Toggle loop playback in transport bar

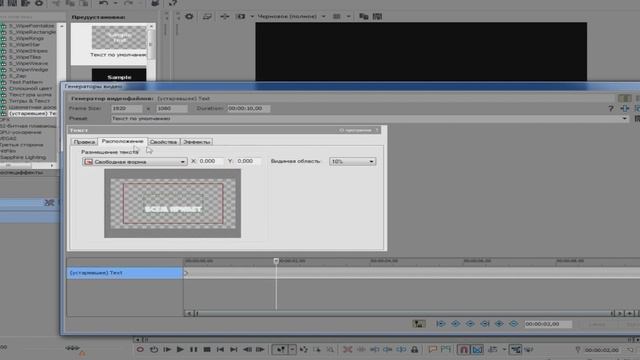[x=154, y=349]
